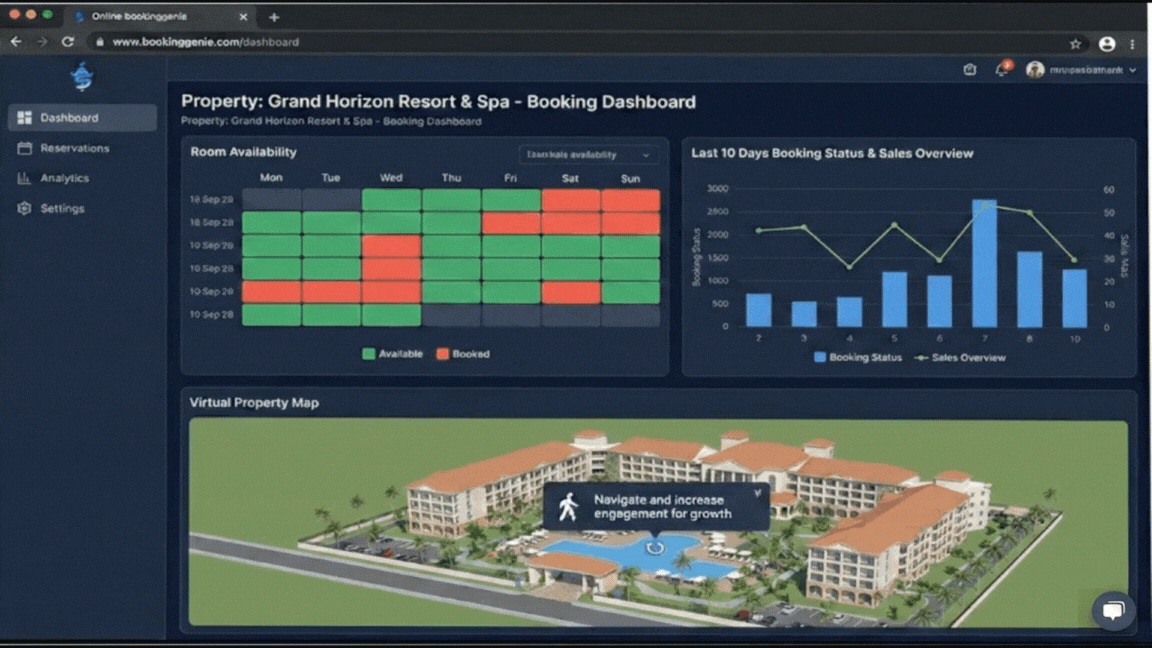Toggle Booking Status series in chart legend
The width and height of the screenshot is (1152, 648).
(x=858, y=357)
